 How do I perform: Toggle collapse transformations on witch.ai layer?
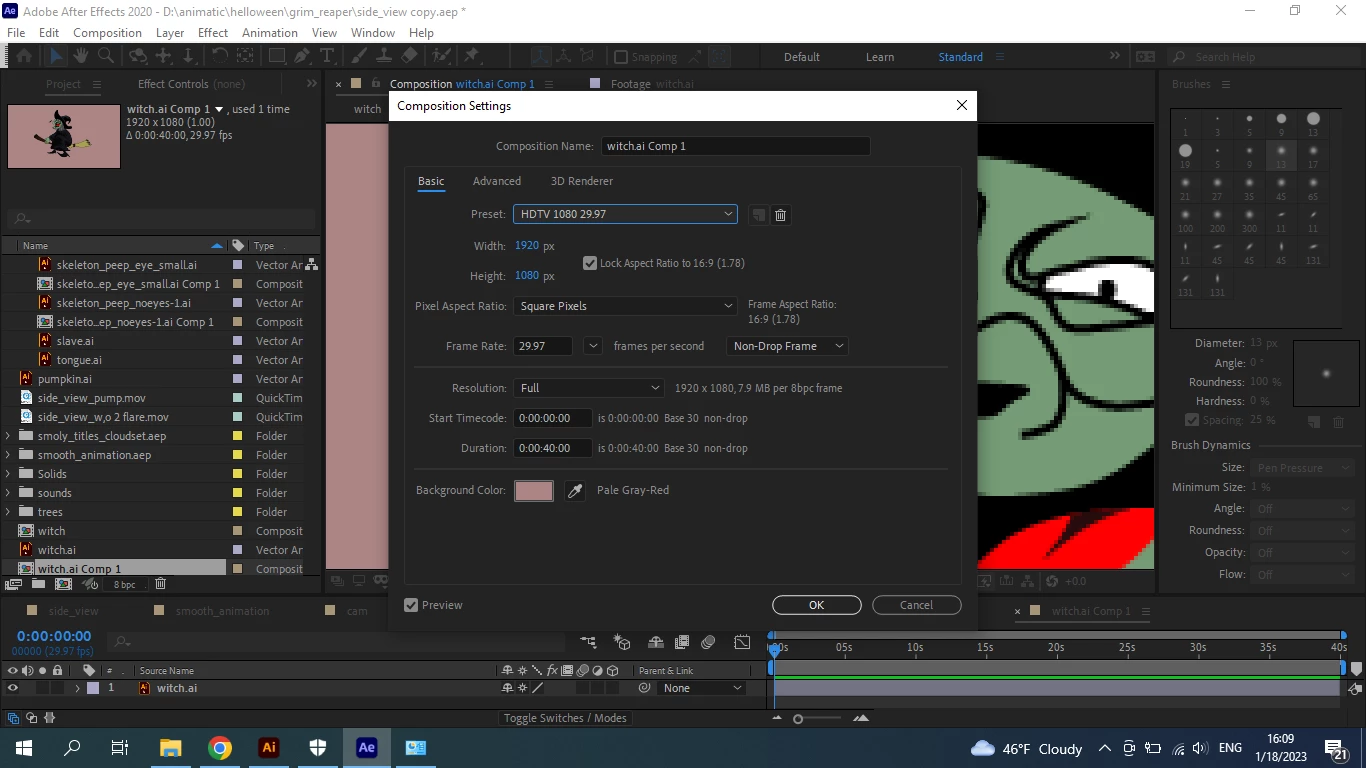coord(522,688)
